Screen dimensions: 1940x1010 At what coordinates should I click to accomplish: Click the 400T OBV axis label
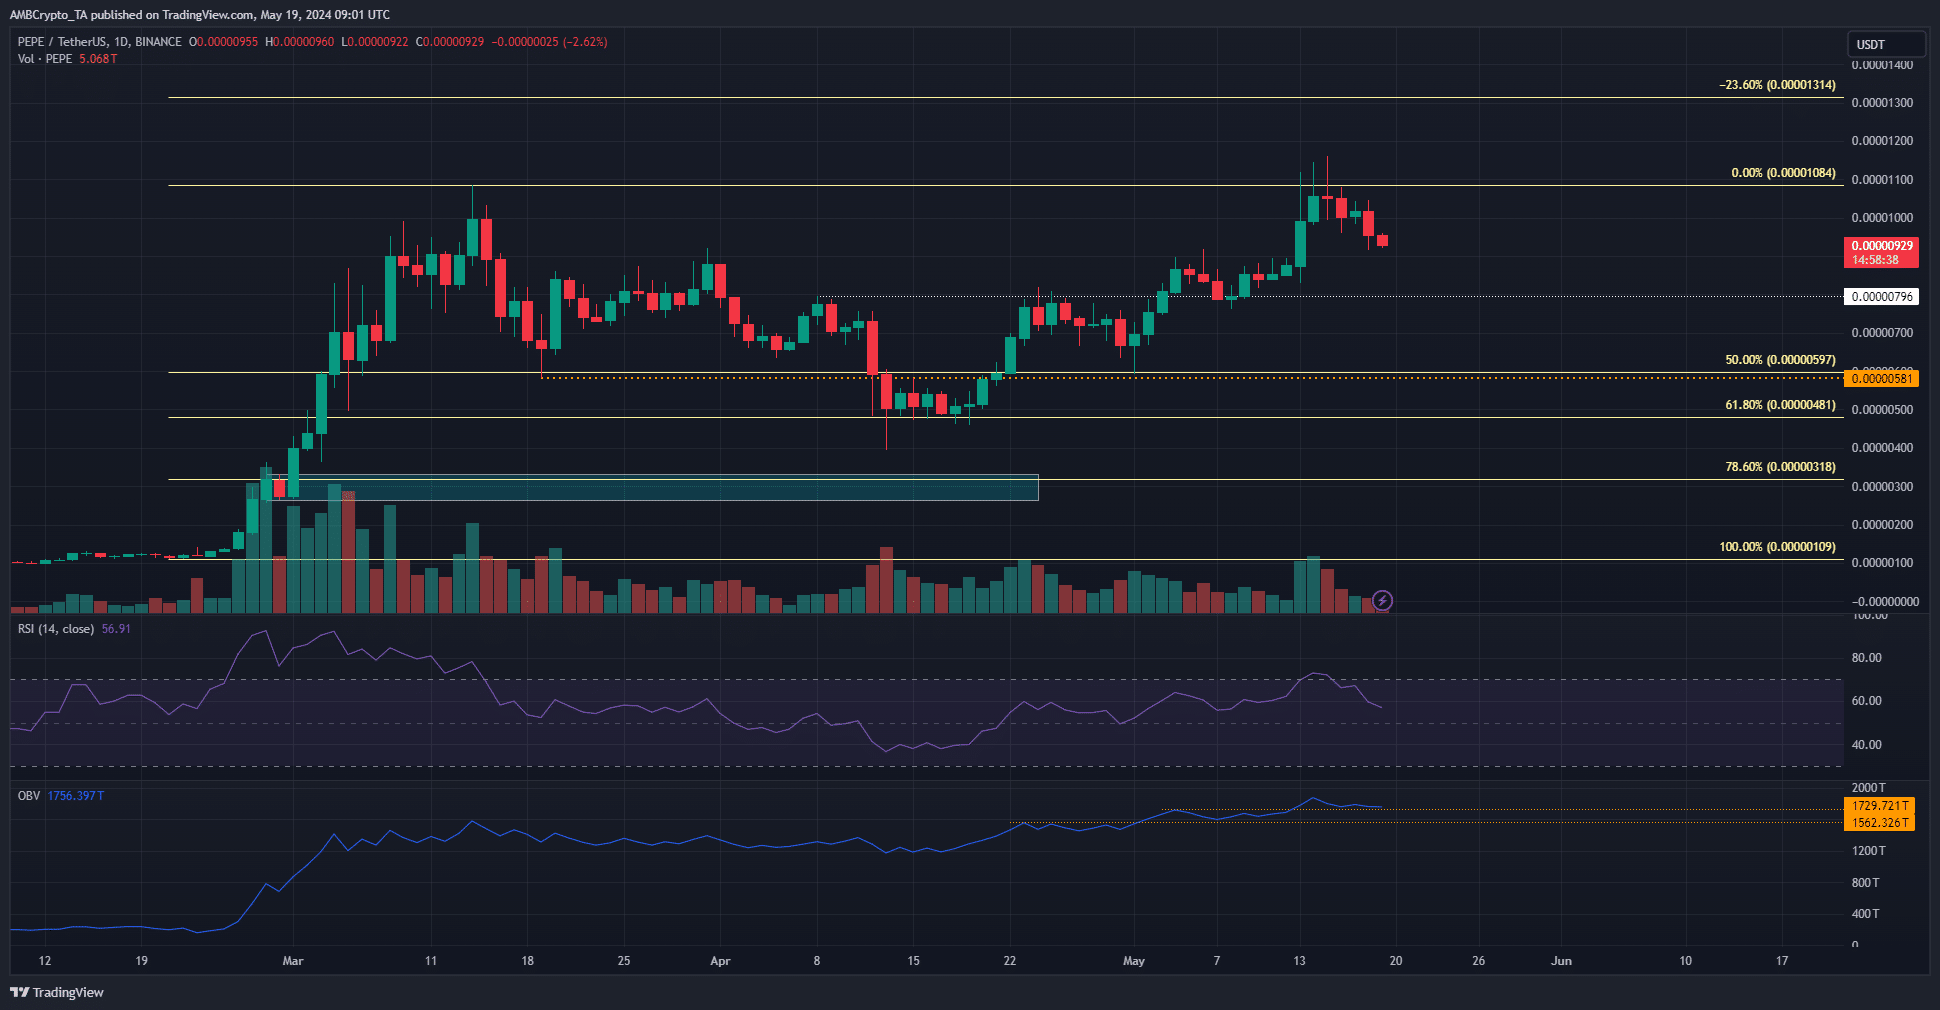tap(1865, 914)
